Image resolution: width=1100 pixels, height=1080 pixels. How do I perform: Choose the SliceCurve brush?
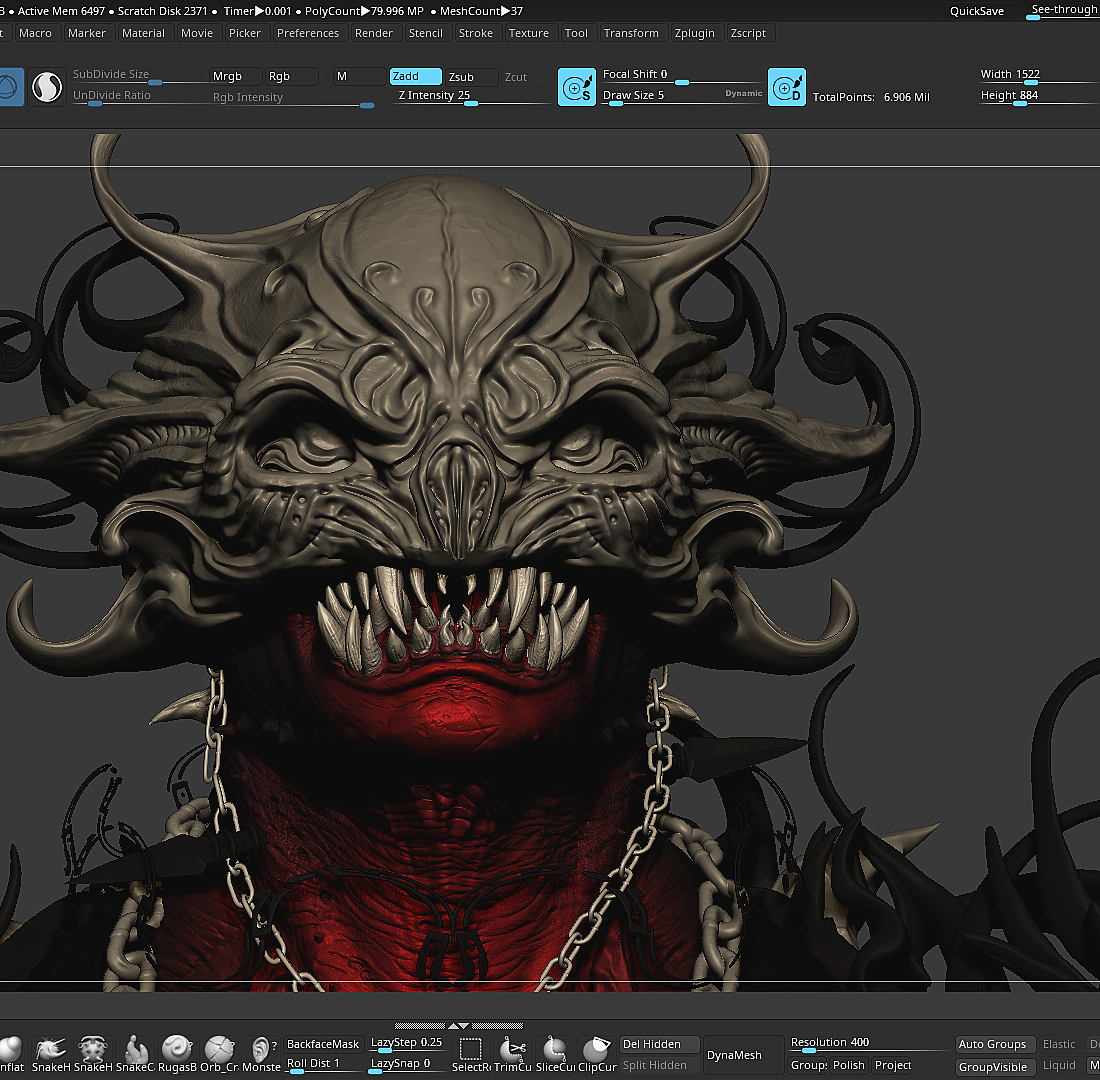click(x=555, y=1055)
